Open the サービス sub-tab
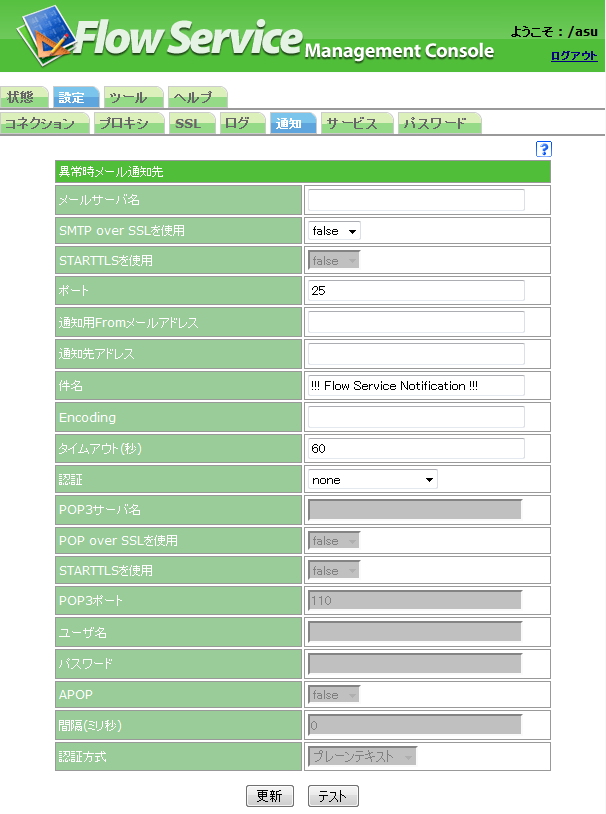 click(x=353, y=124)
